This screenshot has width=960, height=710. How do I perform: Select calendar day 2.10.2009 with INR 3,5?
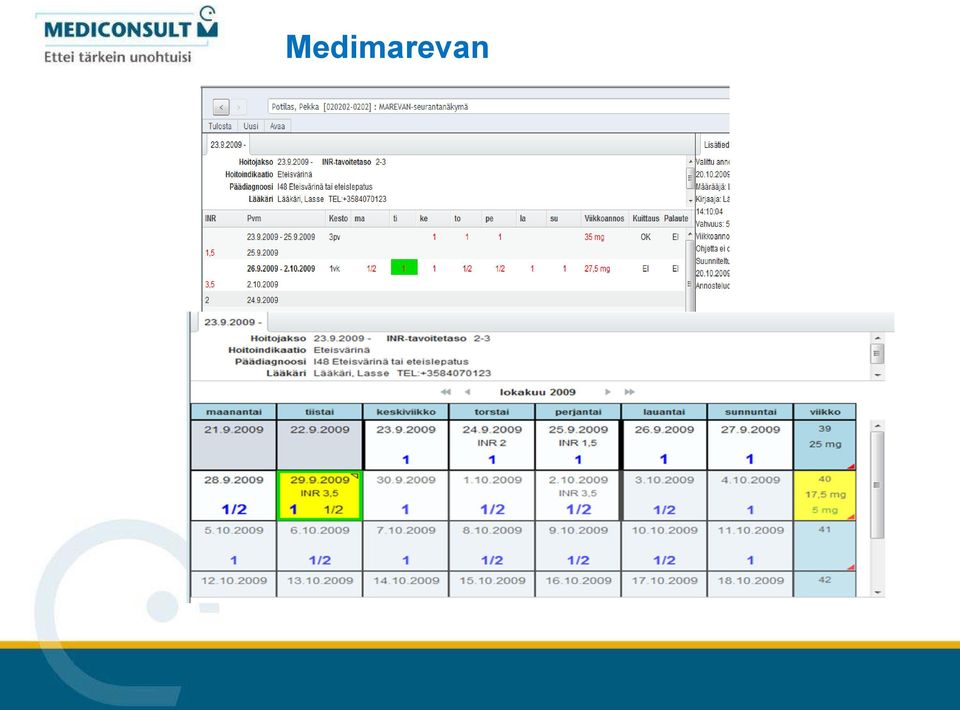click(578, 496)
